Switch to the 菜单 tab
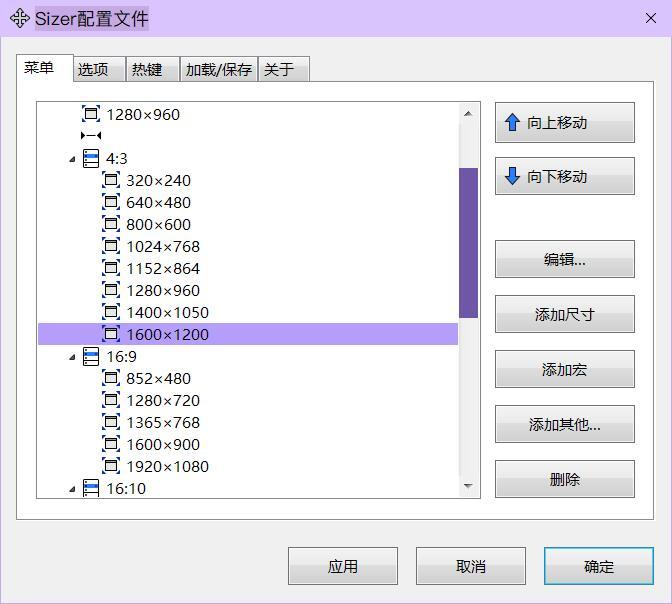This screenshot has height=604, width=672. (x=45, y=68)
